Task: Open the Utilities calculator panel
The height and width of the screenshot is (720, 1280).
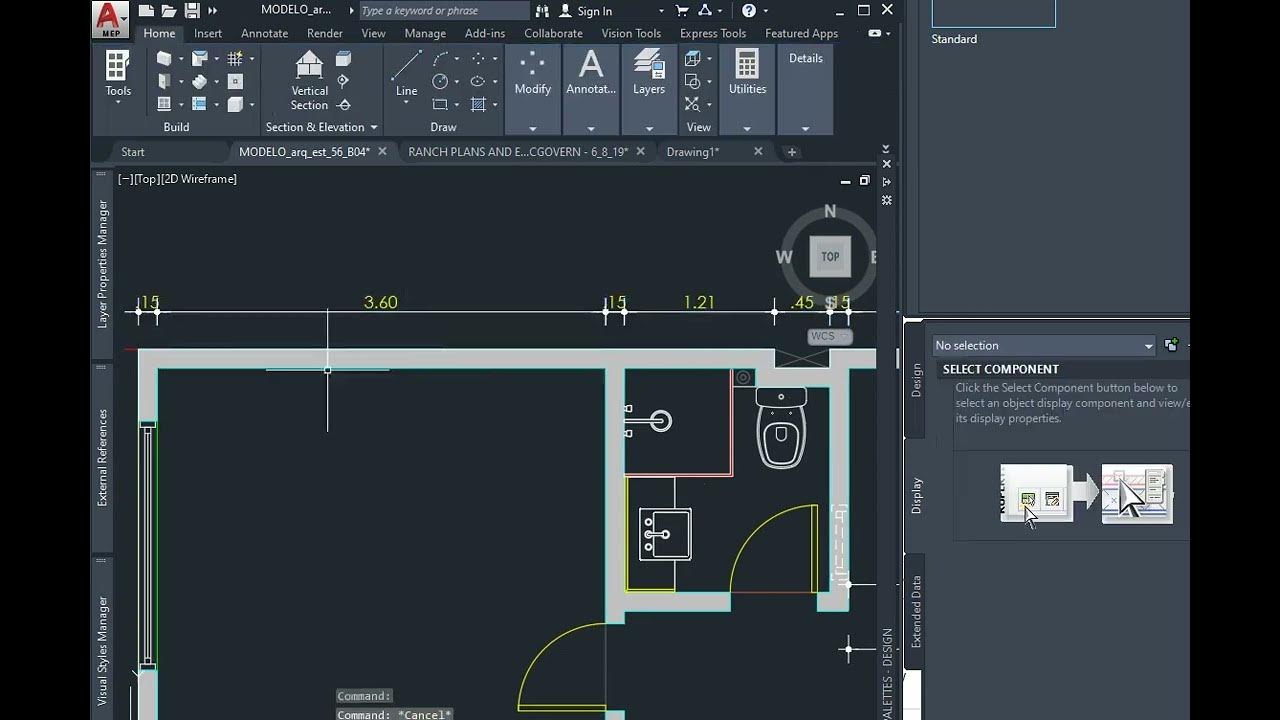Action: tap(747, 73)
